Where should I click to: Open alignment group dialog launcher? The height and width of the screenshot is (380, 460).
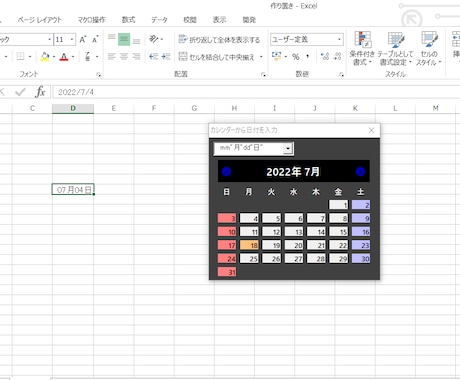point(263,75)
